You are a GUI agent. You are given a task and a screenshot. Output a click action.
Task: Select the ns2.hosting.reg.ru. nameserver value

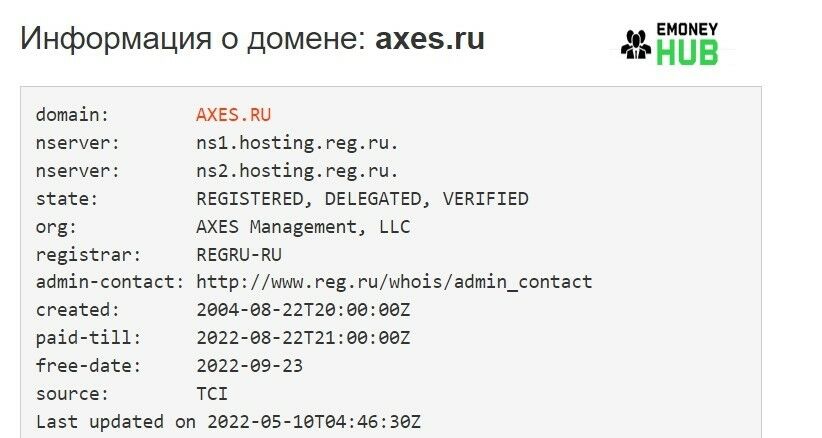297,171
